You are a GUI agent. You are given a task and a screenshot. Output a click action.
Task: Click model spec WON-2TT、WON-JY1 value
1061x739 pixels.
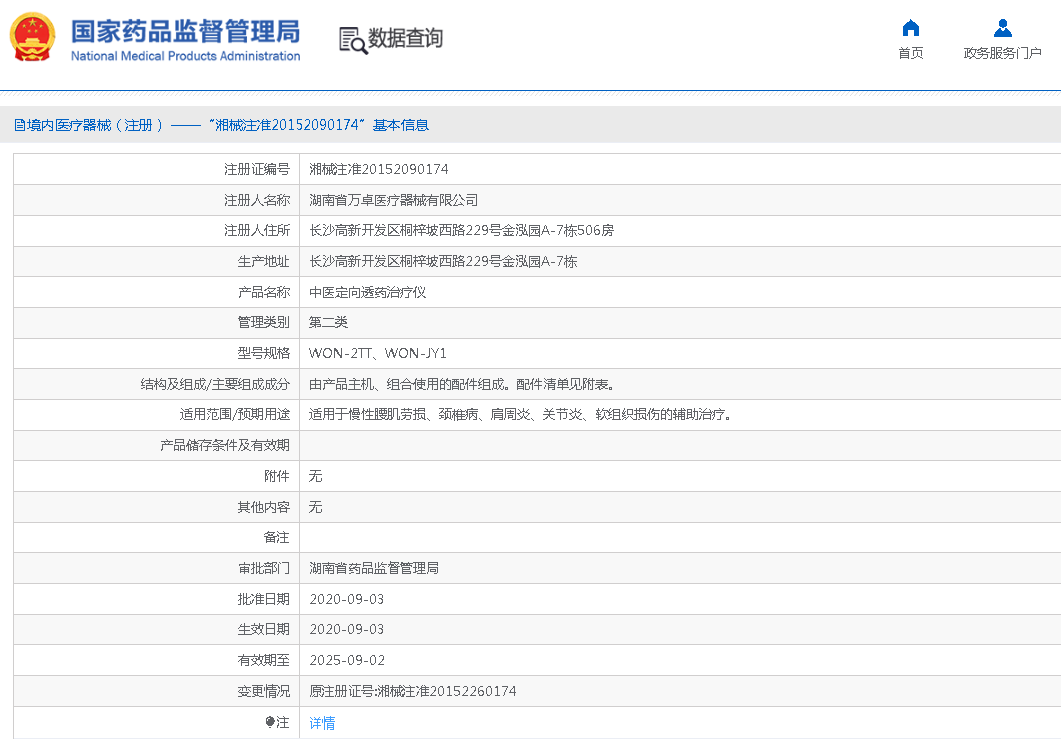click(378, 353)
